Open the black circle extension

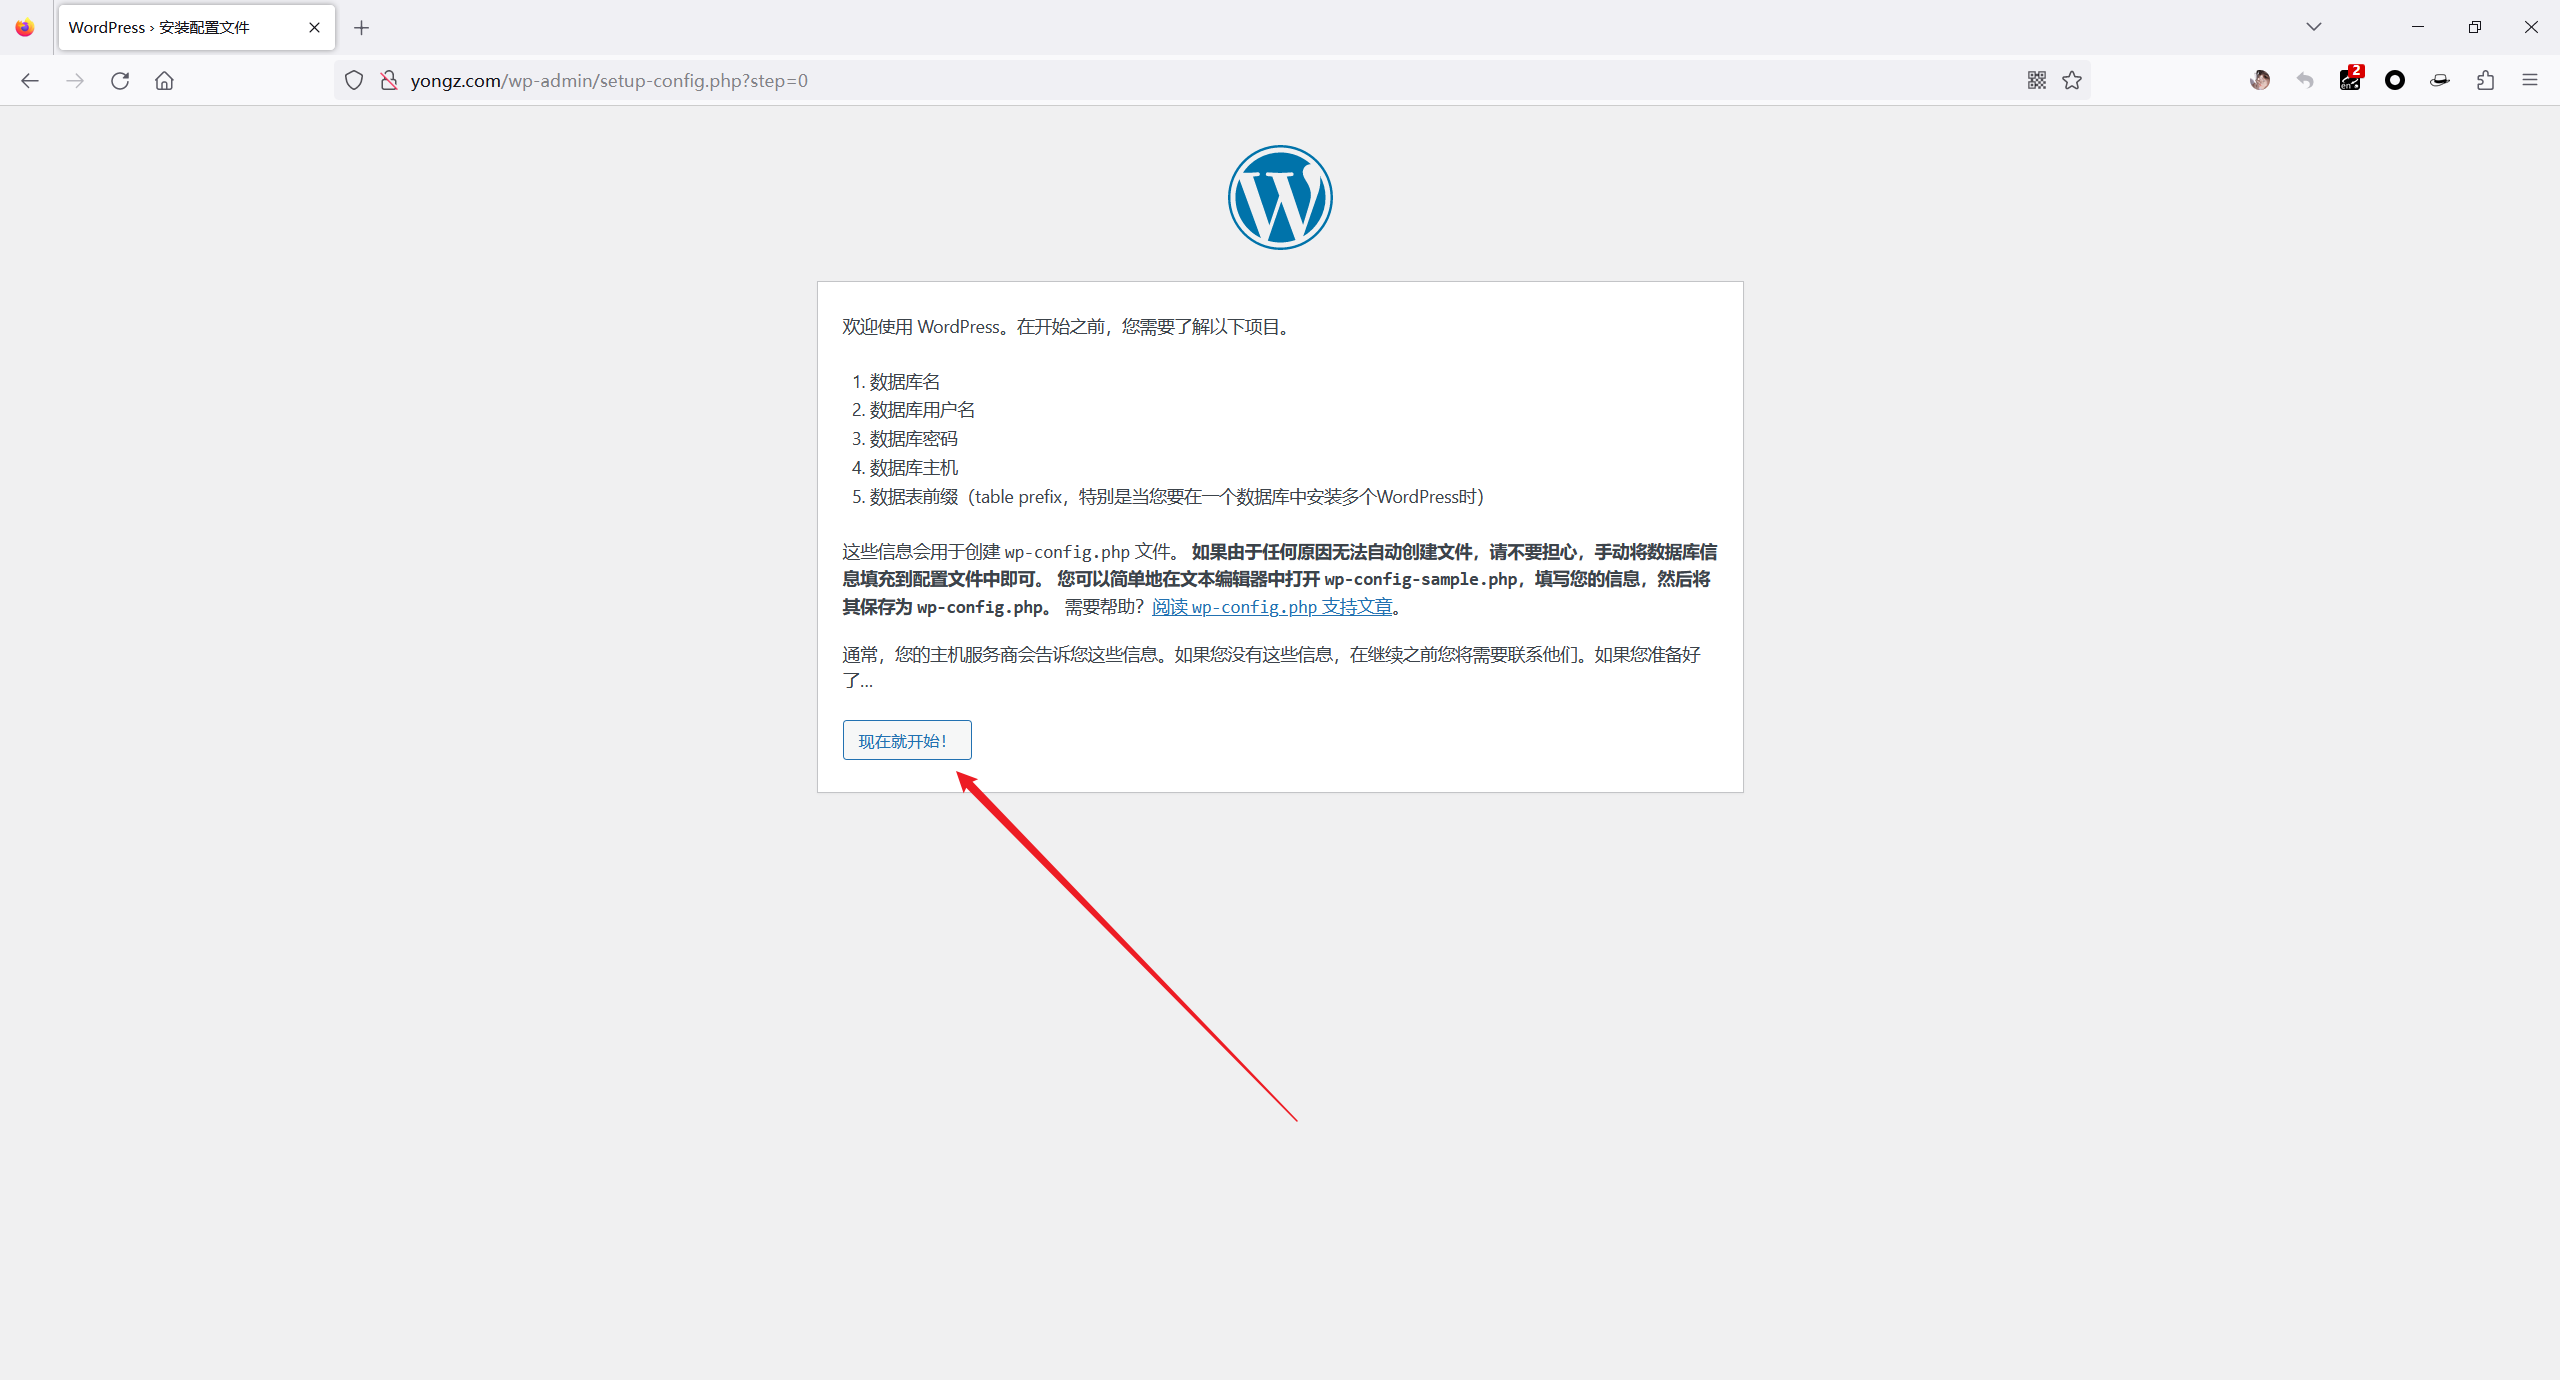tap(2395, 80)
